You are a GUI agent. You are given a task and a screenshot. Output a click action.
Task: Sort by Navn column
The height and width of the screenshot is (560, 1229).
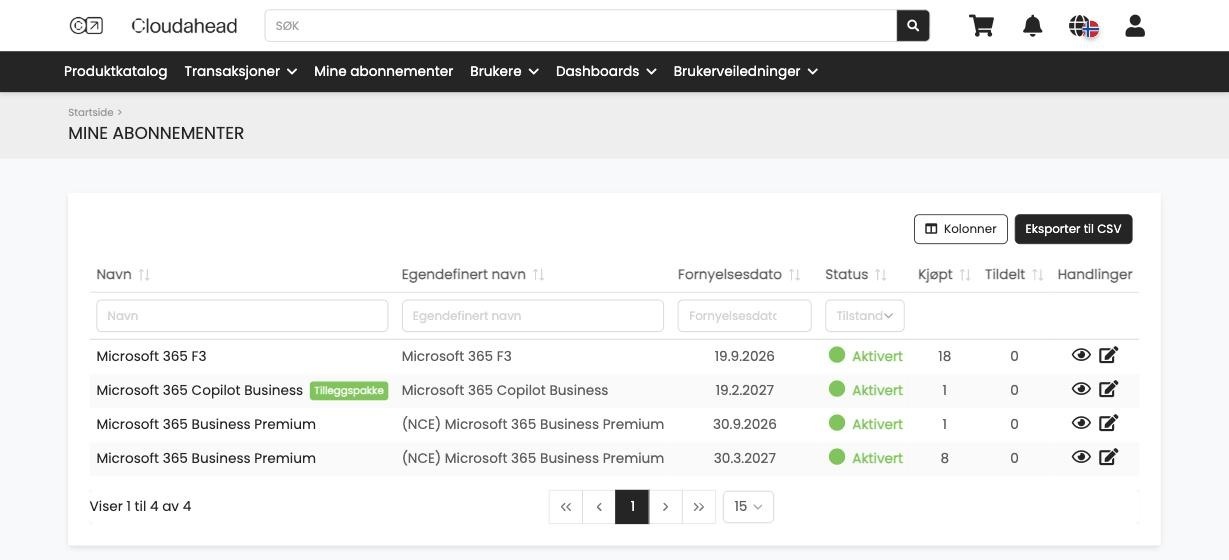(x=144, y=275)
